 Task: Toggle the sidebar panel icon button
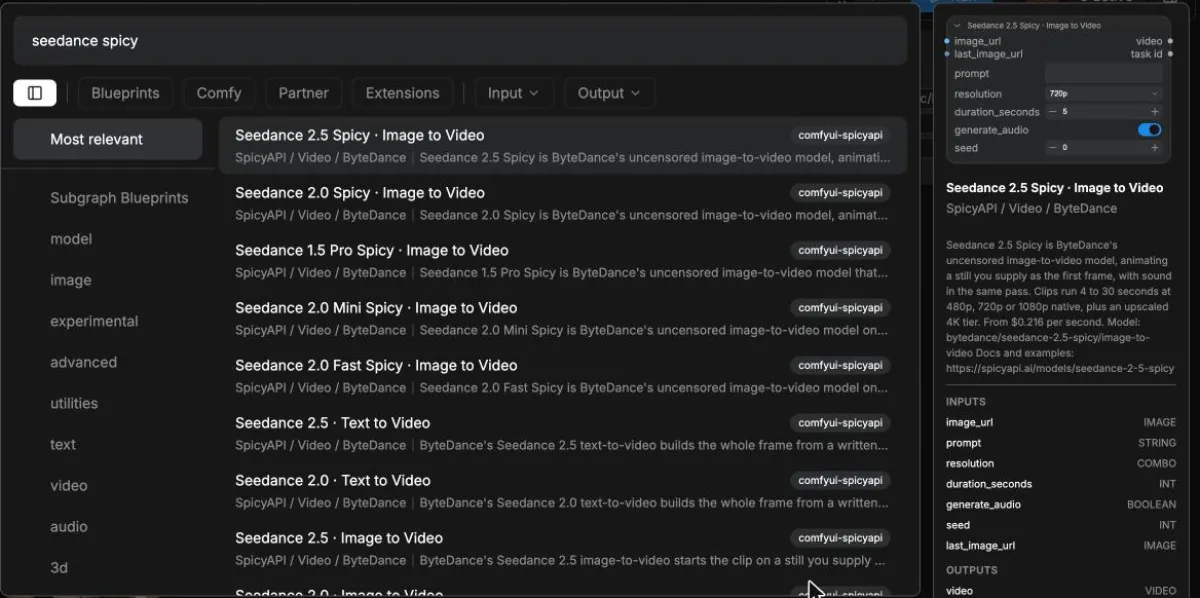pos(35,93)
